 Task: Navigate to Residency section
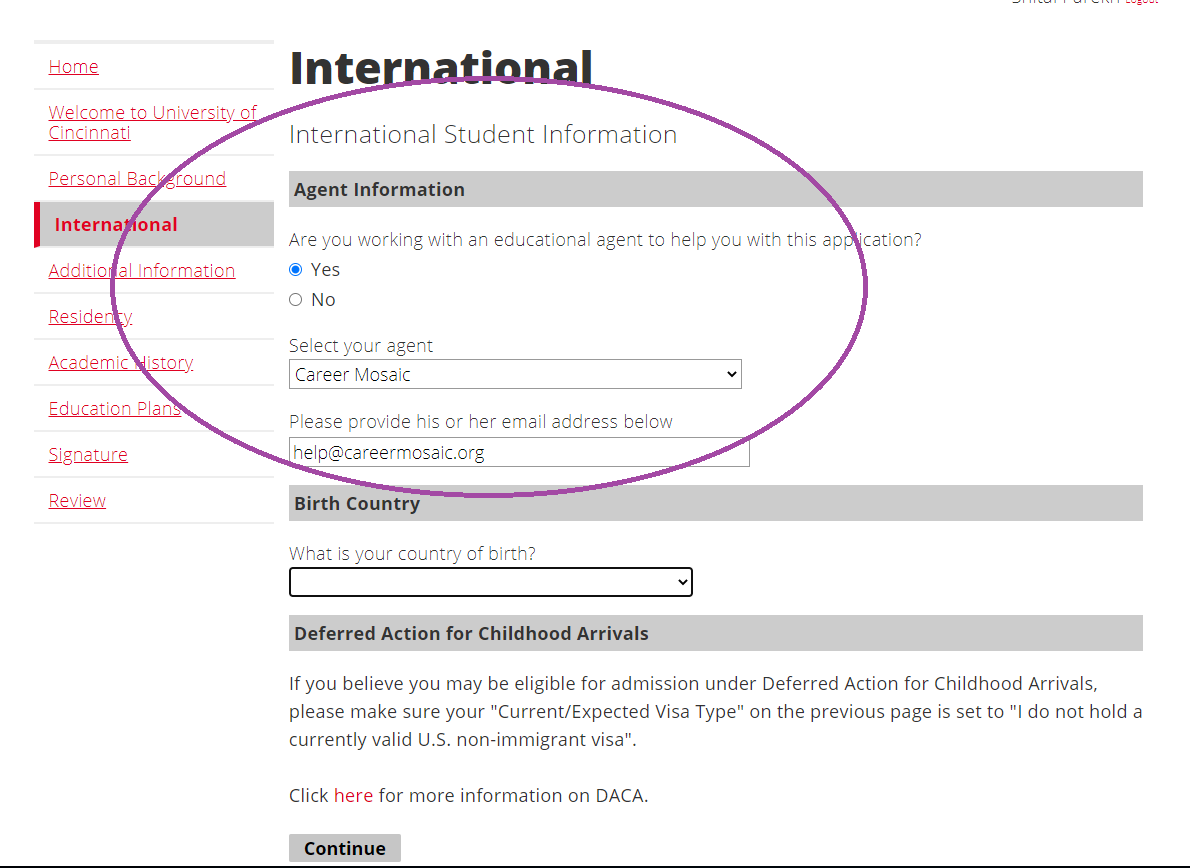90,316
